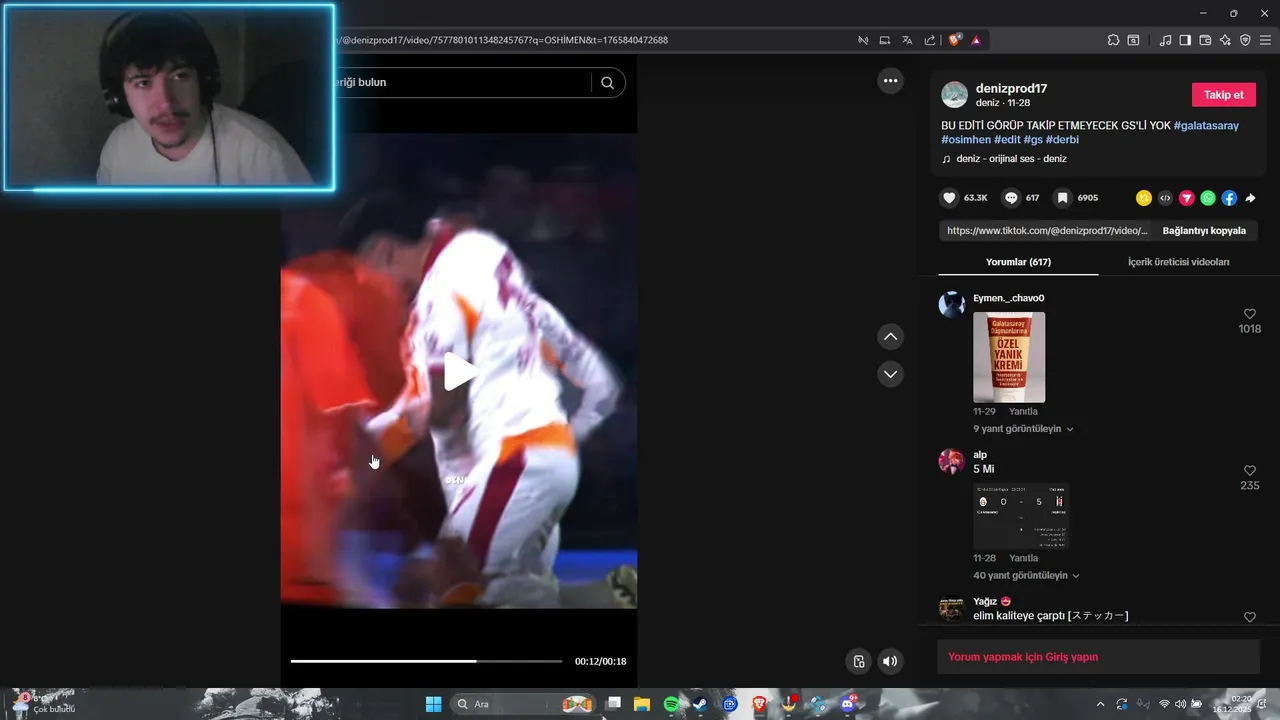Open browser extensions puzzle icon
Image resolution: width=1280 pixels, height=720 pixels.
[1113, 40]
